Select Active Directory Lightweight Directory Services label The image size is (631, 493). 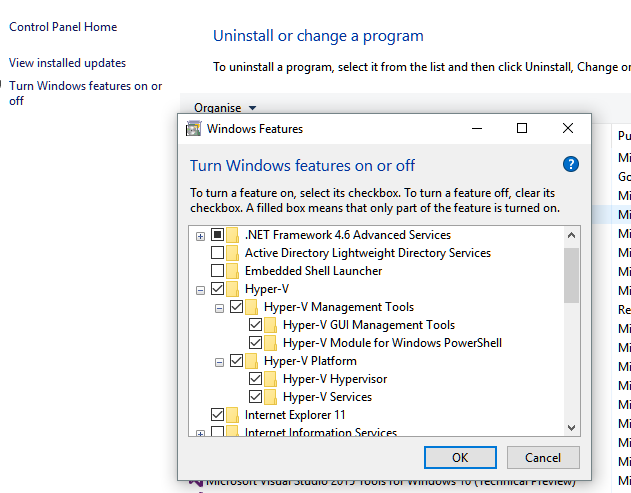coord(368,253)
